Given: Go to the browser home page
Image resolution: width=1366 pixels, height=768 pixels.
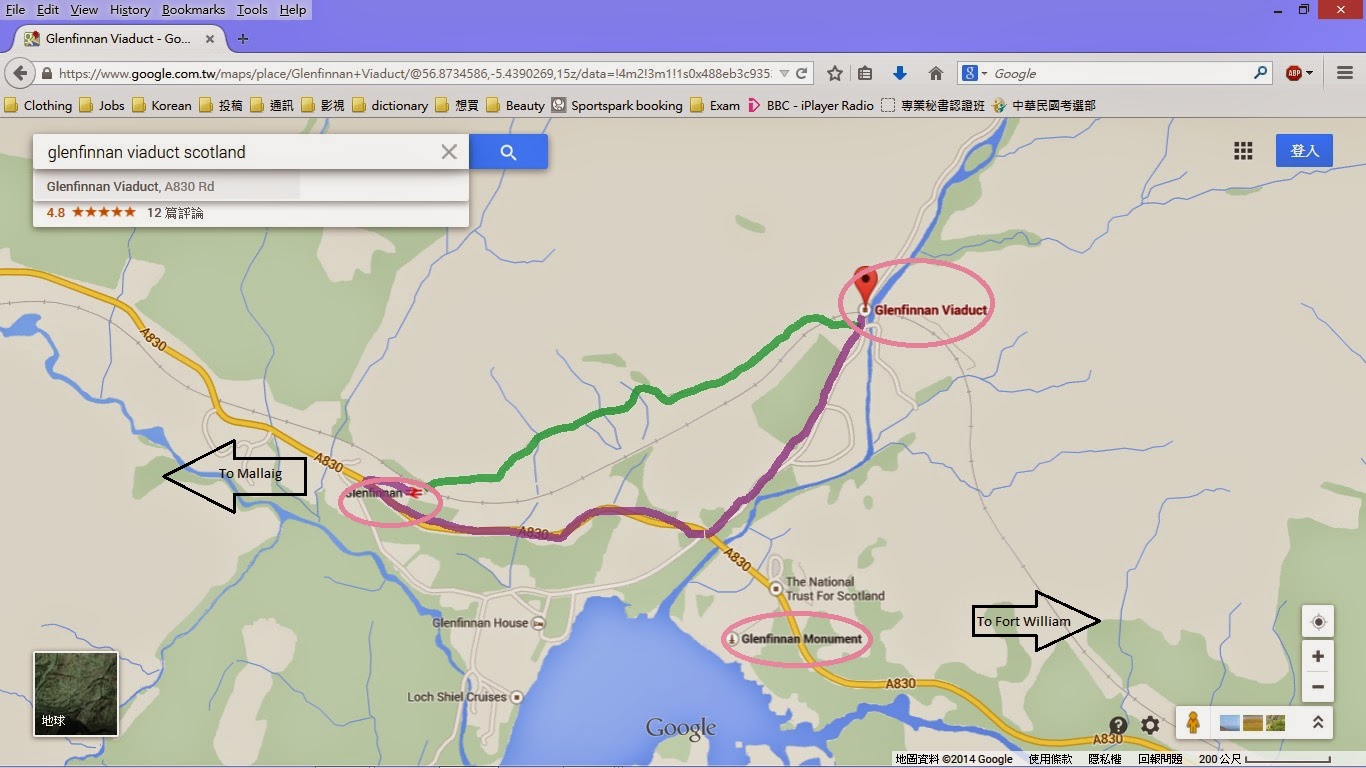Looking at the screenshot, I should 936,74.
